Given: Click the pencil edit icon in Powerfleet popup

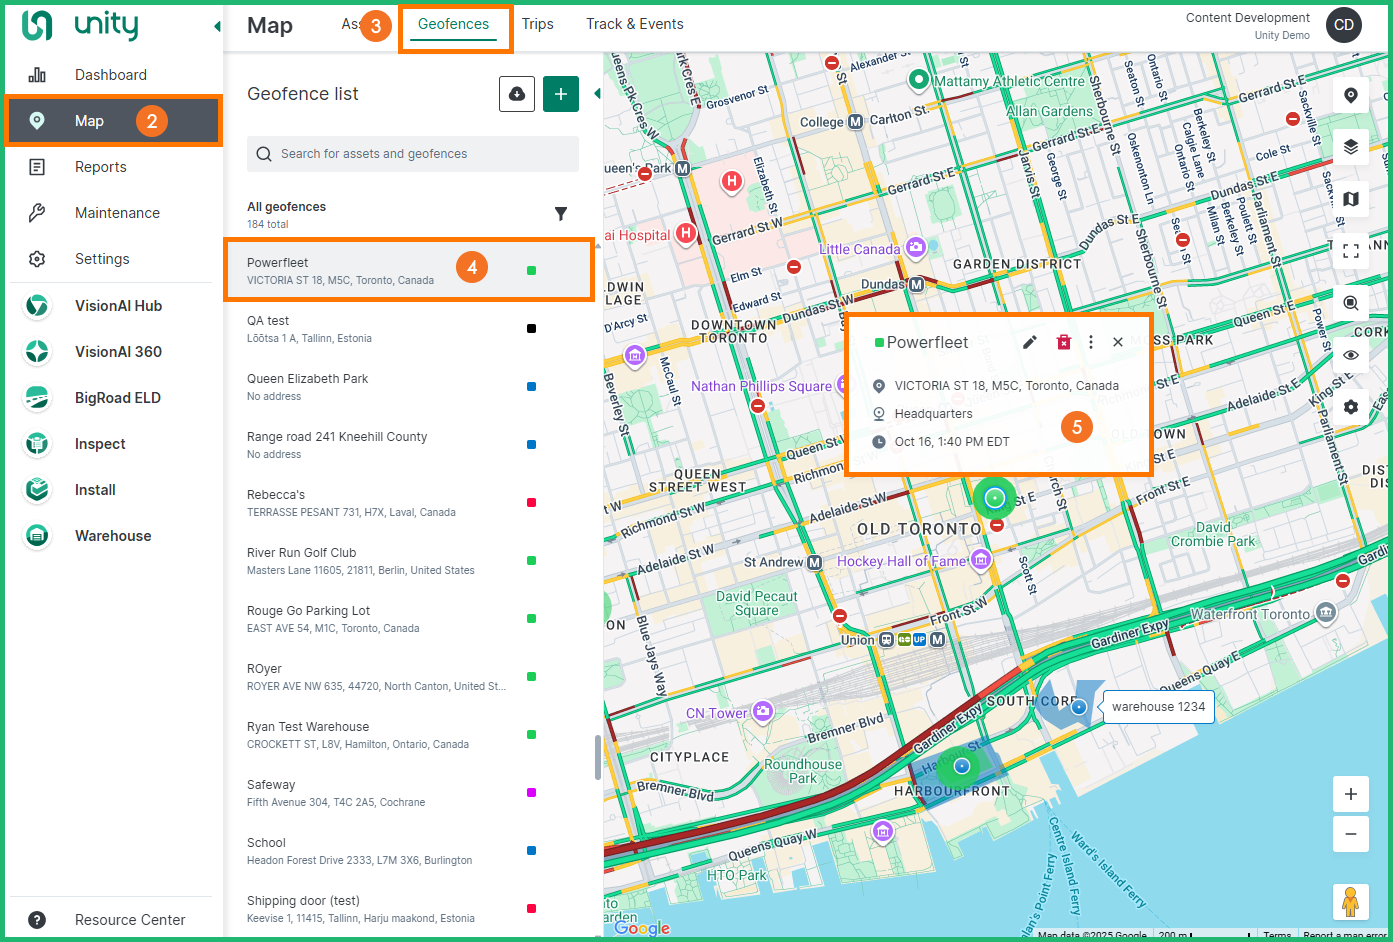Looking at the screenshot, I should (1029, 342).
